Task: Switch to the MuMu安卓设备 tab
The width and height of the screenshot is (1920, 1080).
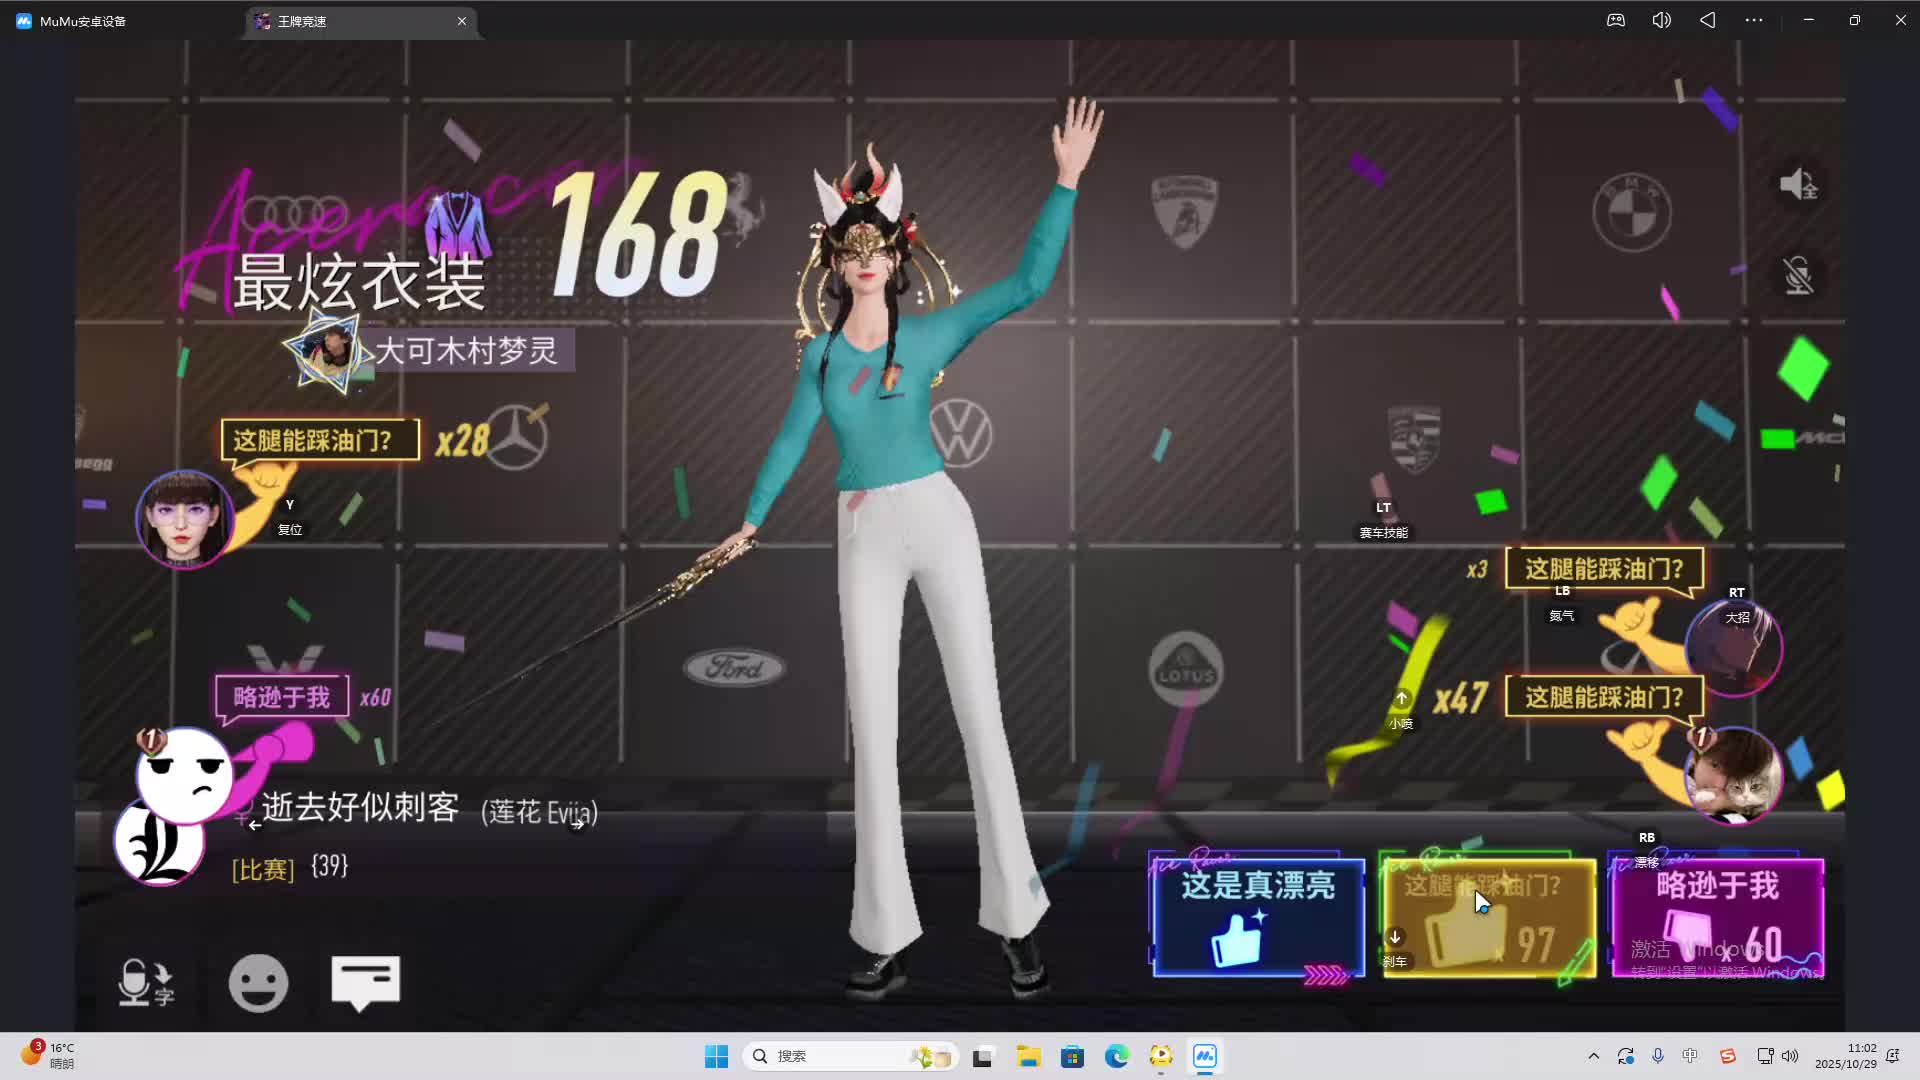Action: 82,21
